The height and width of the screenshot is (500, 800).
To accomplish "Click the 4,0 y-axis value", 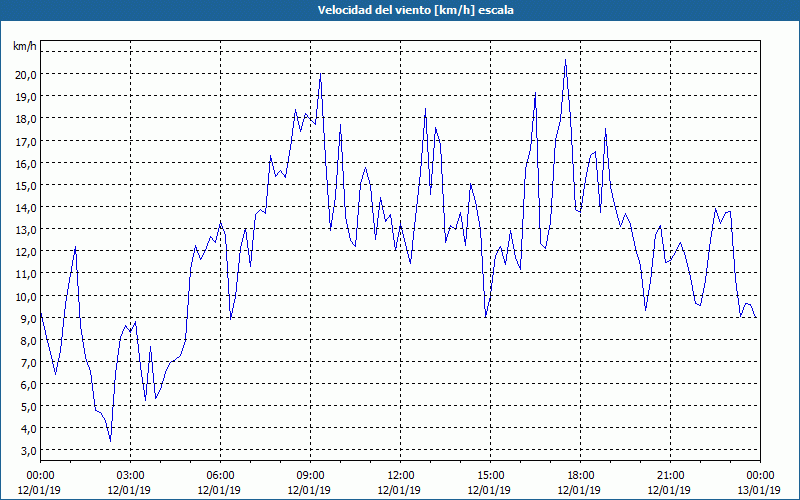I will pyautogui.click(x=28, y=429).
